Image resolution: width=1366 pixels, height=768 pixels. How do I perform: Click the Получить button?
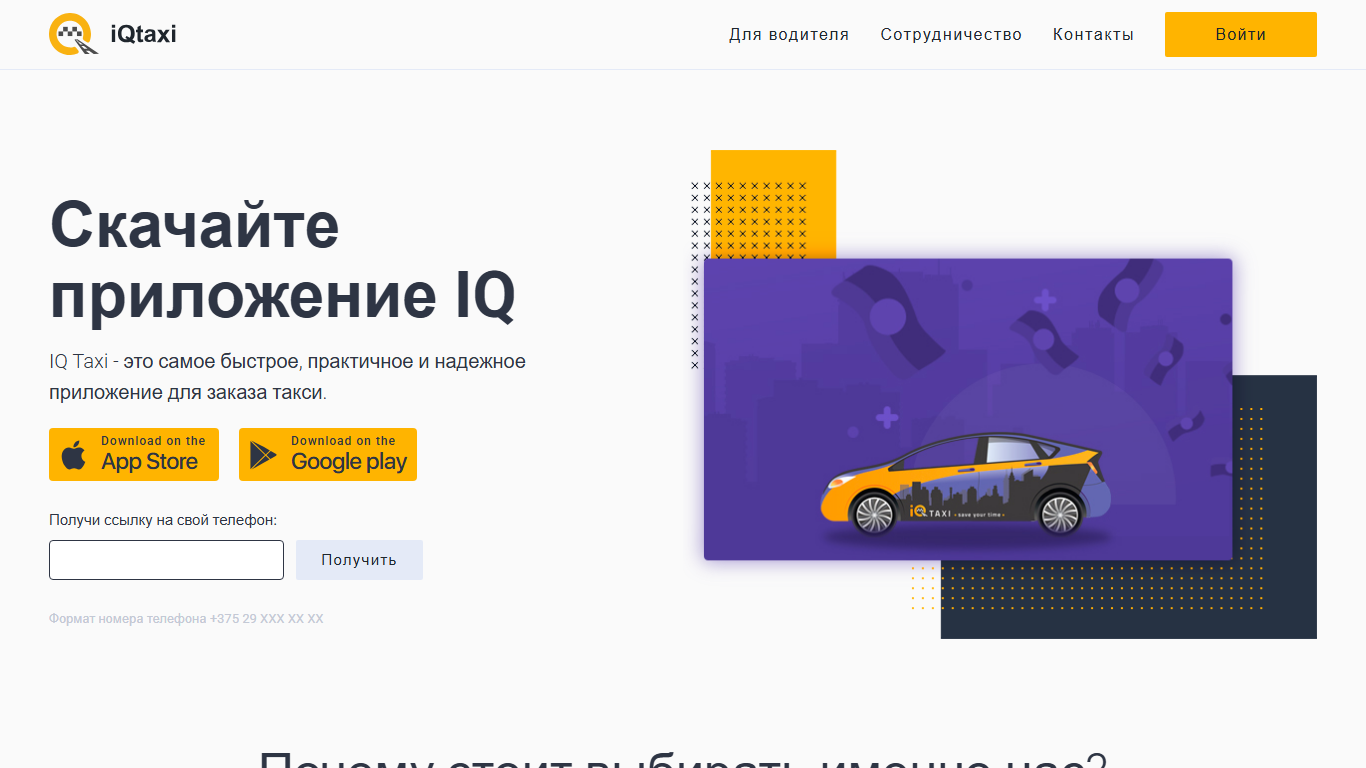359,560
